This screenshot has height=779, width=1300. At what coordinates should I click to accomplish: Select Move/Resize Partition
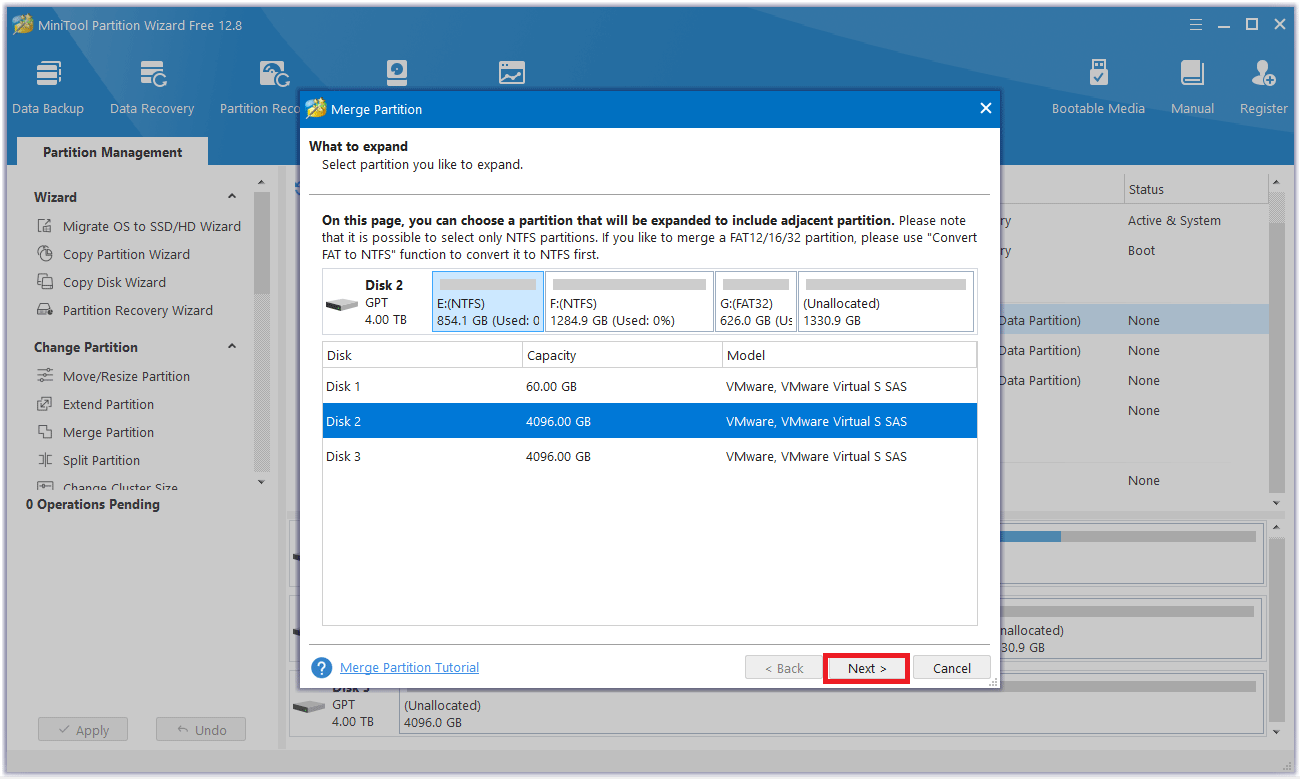(126, 376)
